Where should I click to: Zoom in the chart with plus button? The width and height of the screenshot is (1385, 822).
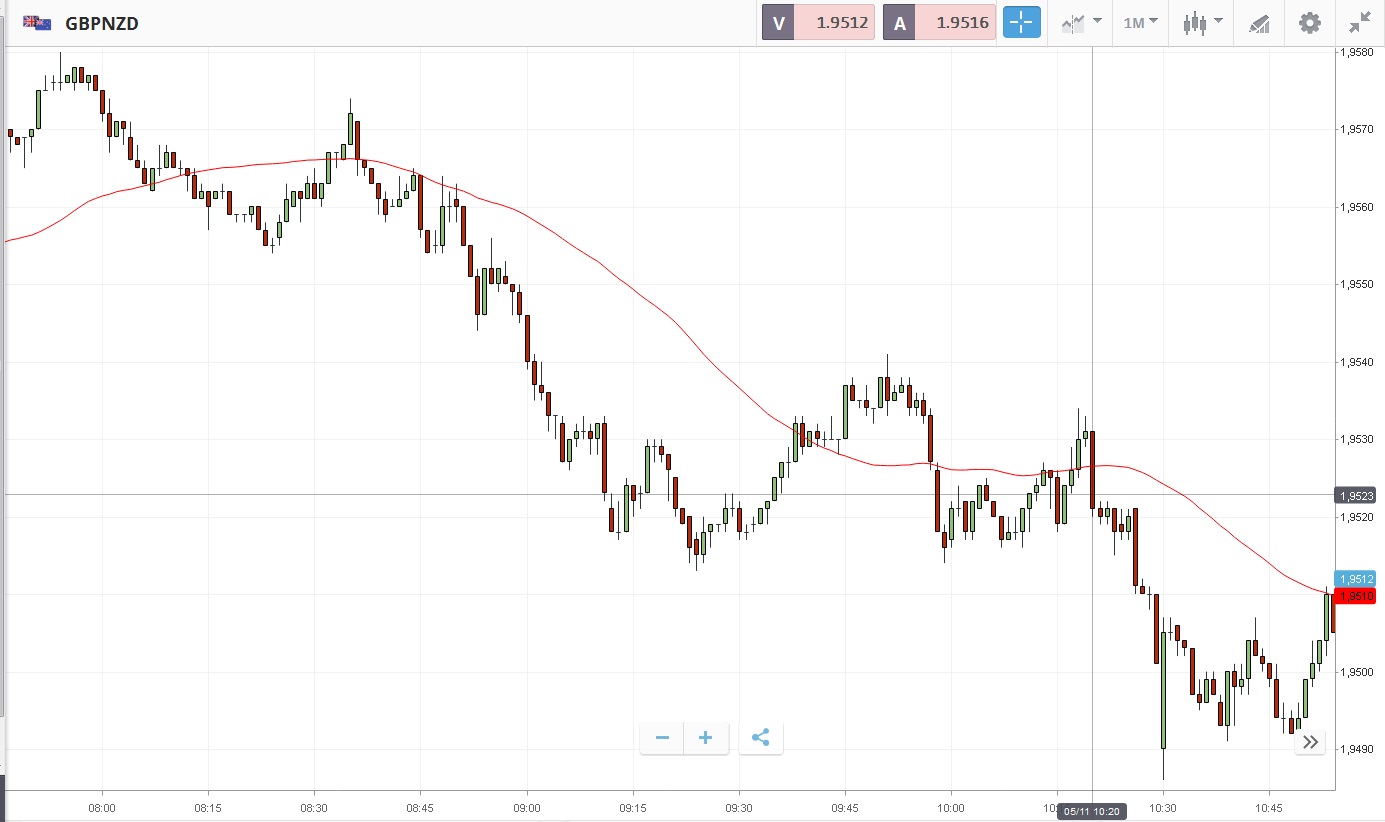[706, 738]
